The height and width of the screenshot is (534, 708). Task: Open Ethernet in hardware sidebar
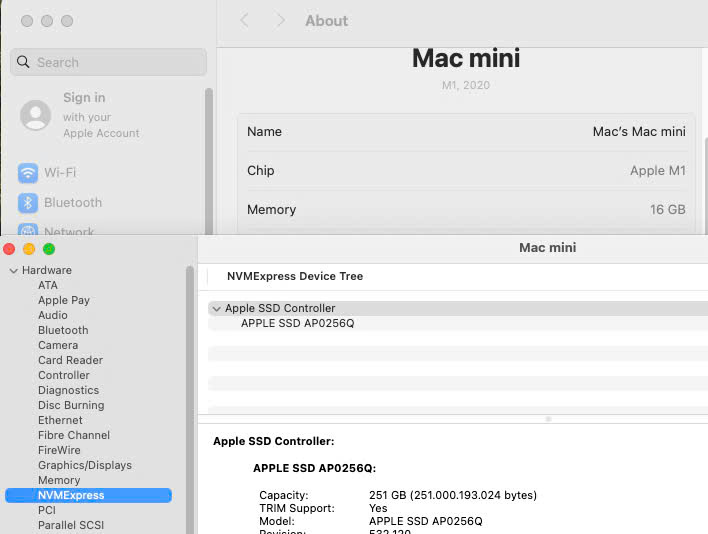[60, 420]
